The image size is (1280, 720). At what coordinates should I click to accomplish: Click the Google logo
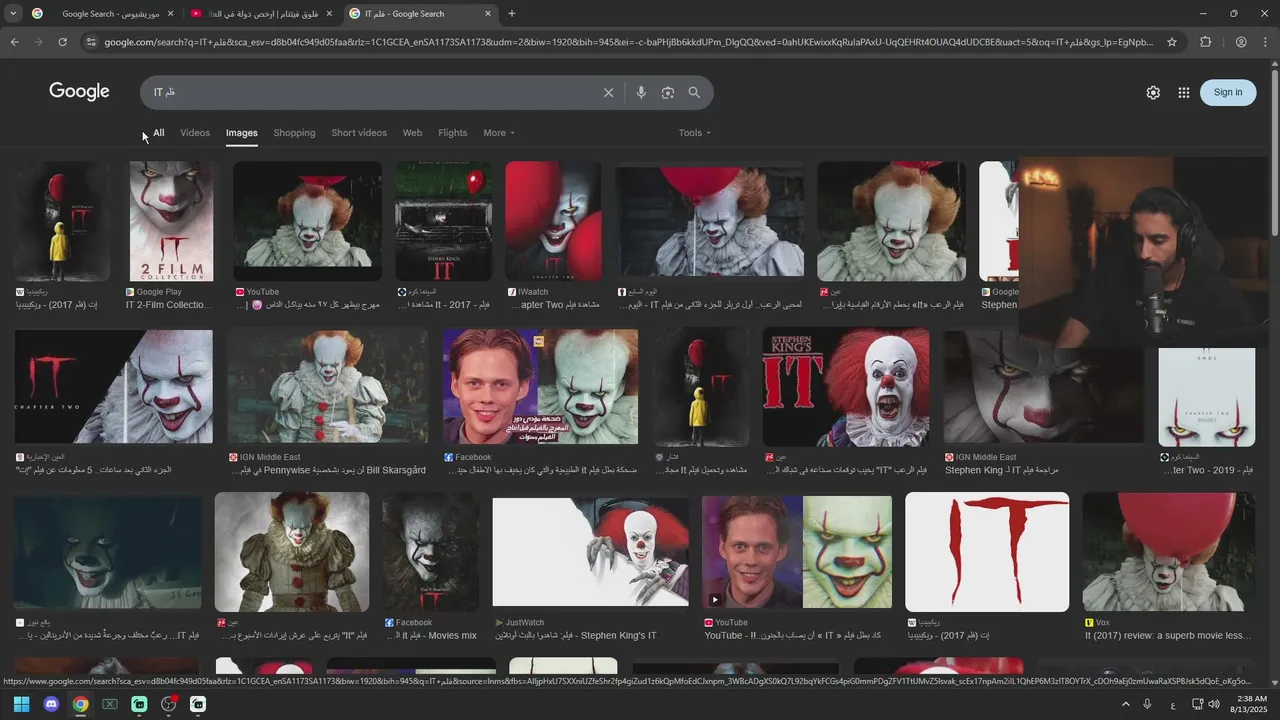[79, 92]
